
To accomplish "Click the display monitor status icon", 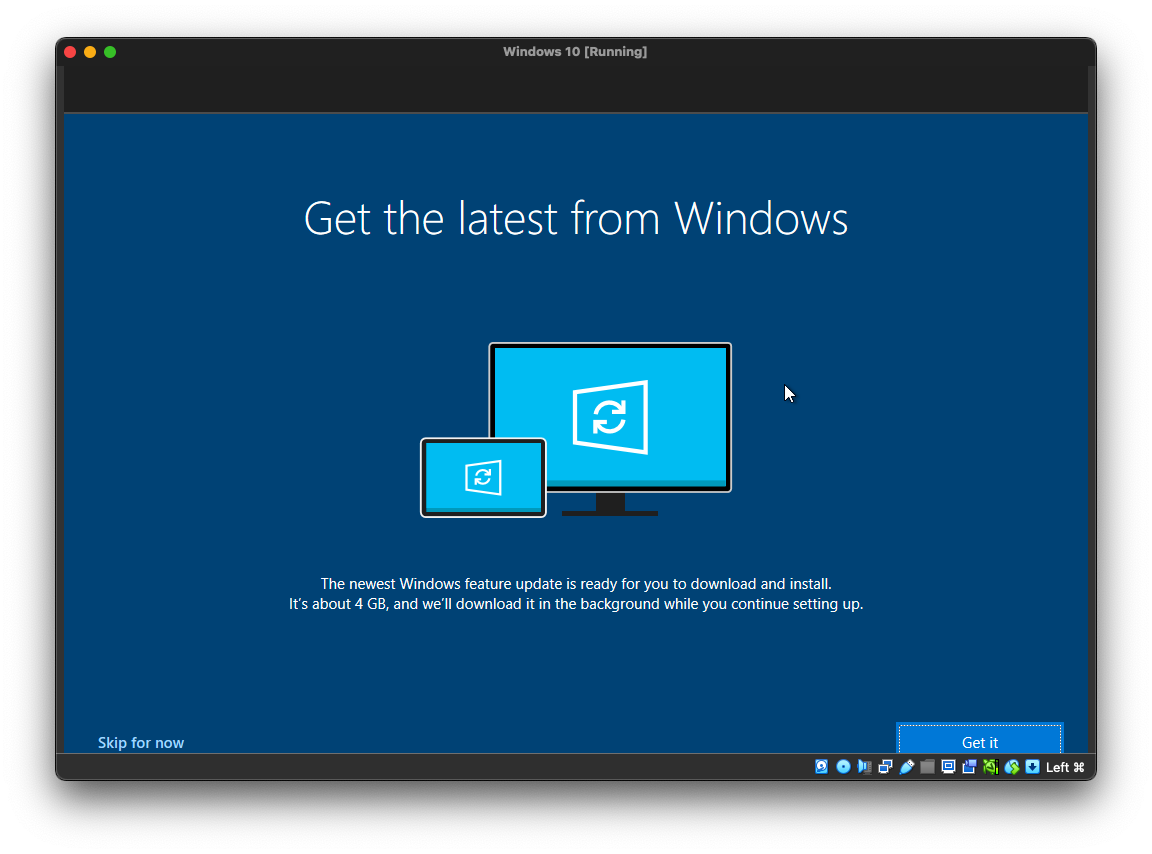I will click(x=948, y=767).
